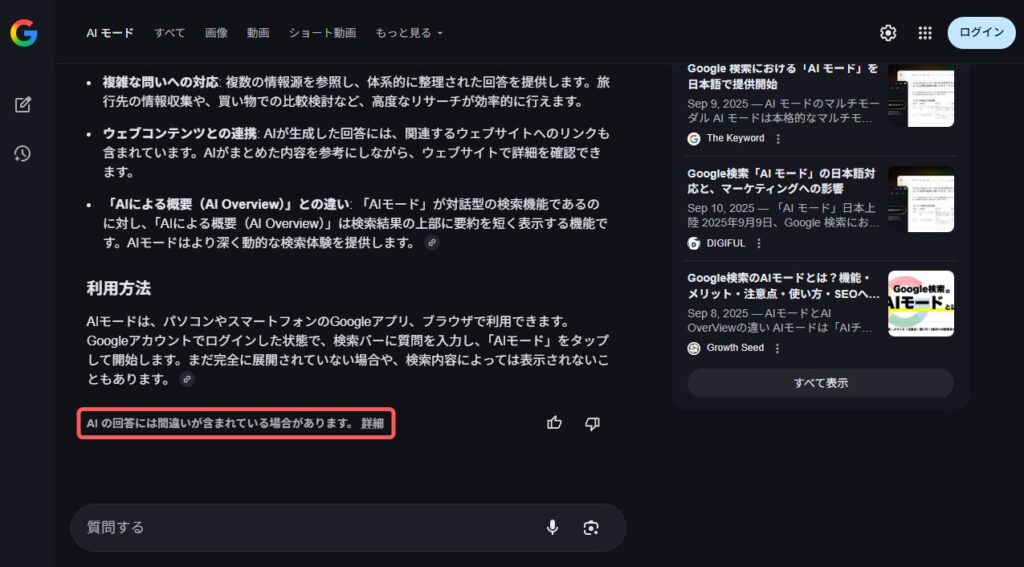Click Growth Seed source favicon
The width and height of the screenshot is (1024, 567).
[694, 348]
